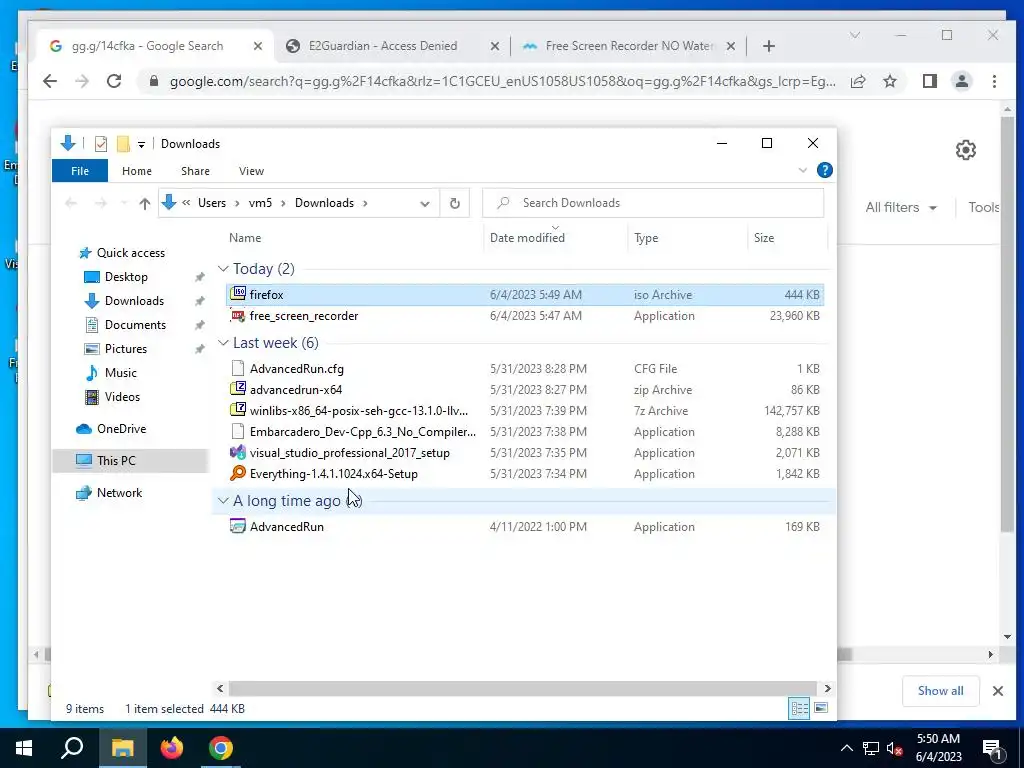Select the AdvancedRun.cfg file icon
This screenshot has width=1024, height=768.
point(238,368)
